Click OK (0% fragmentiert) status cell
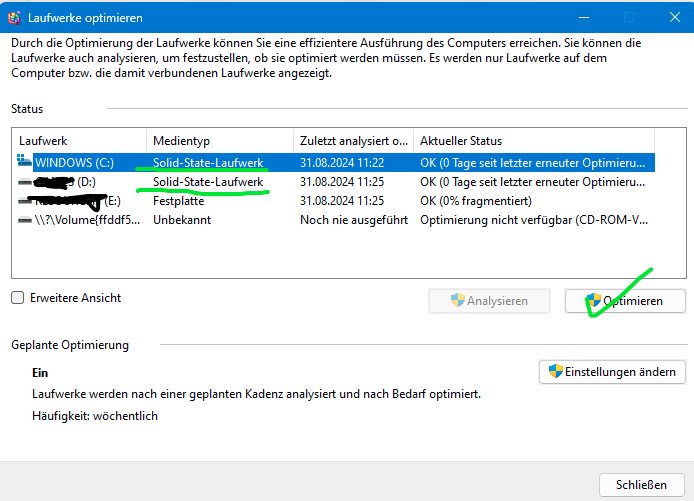 click(476, 201)
